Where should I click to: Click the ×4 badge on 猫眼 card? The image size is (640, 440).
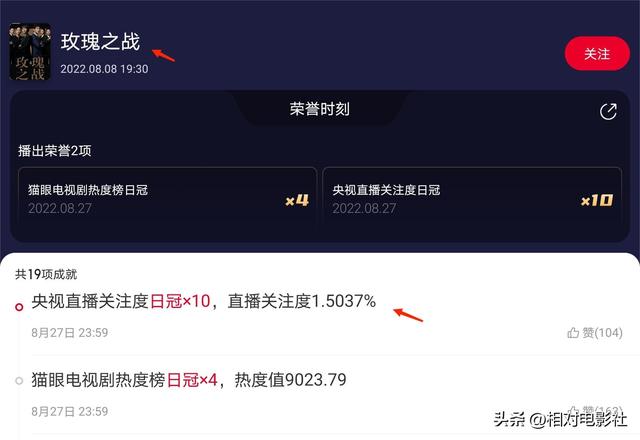(297, 200)
